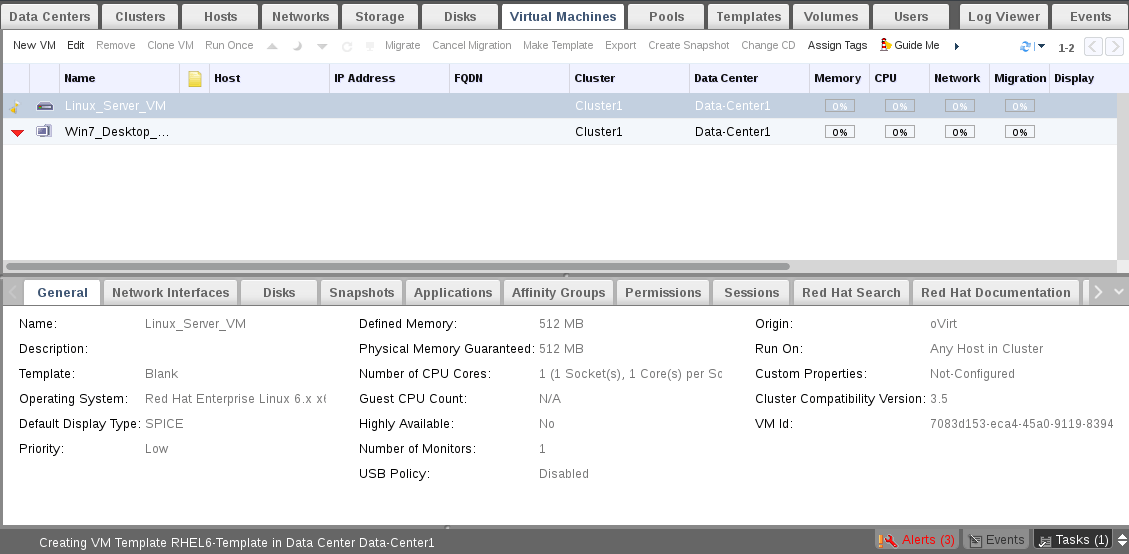Click the Assign Tags button

837,46
